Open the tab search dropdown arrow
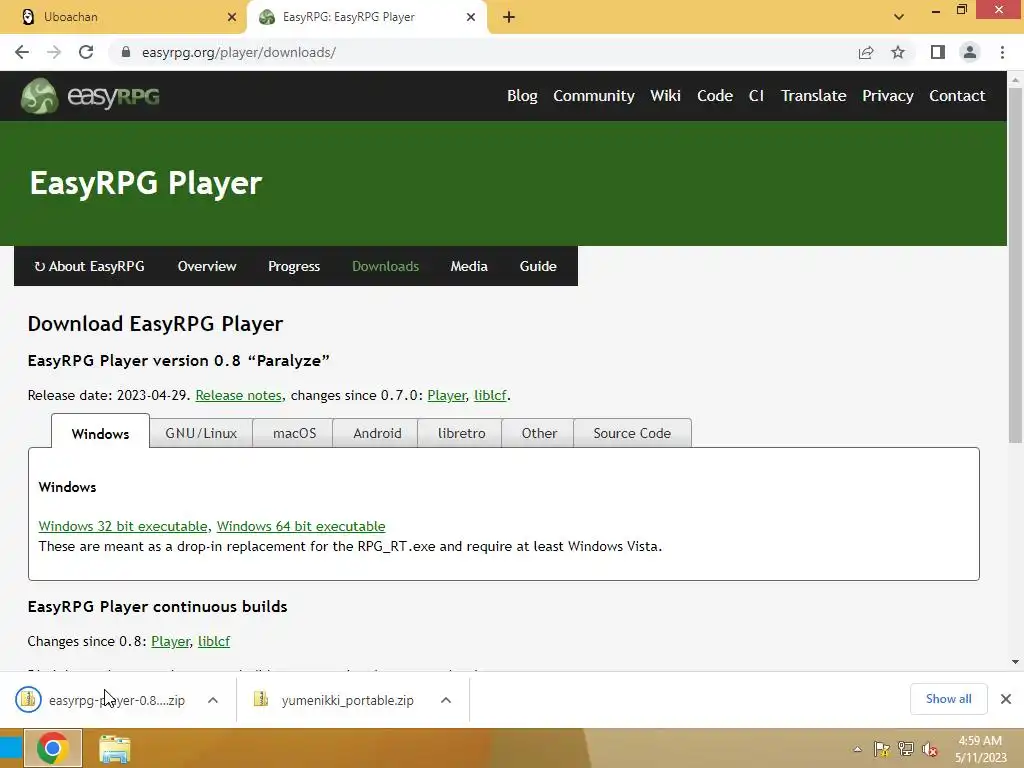Screen dimensions: 1024x768 [899, 17]
